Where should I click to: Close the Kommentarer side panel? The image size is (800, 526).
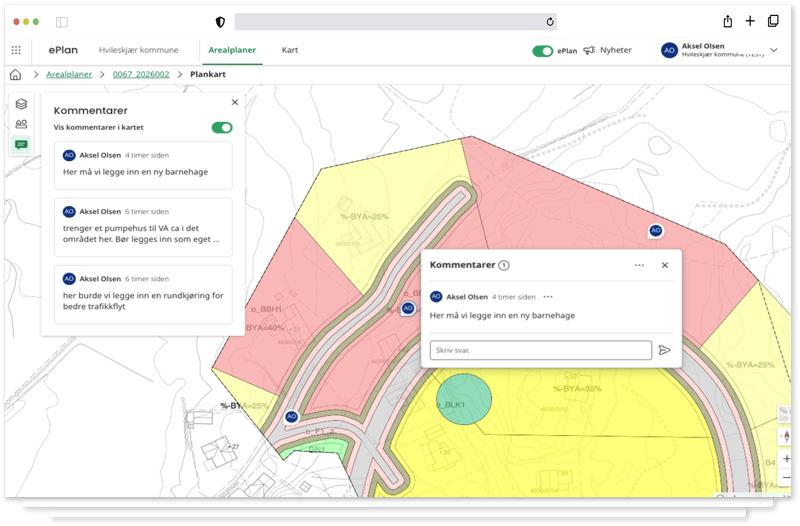click(235, 102)
